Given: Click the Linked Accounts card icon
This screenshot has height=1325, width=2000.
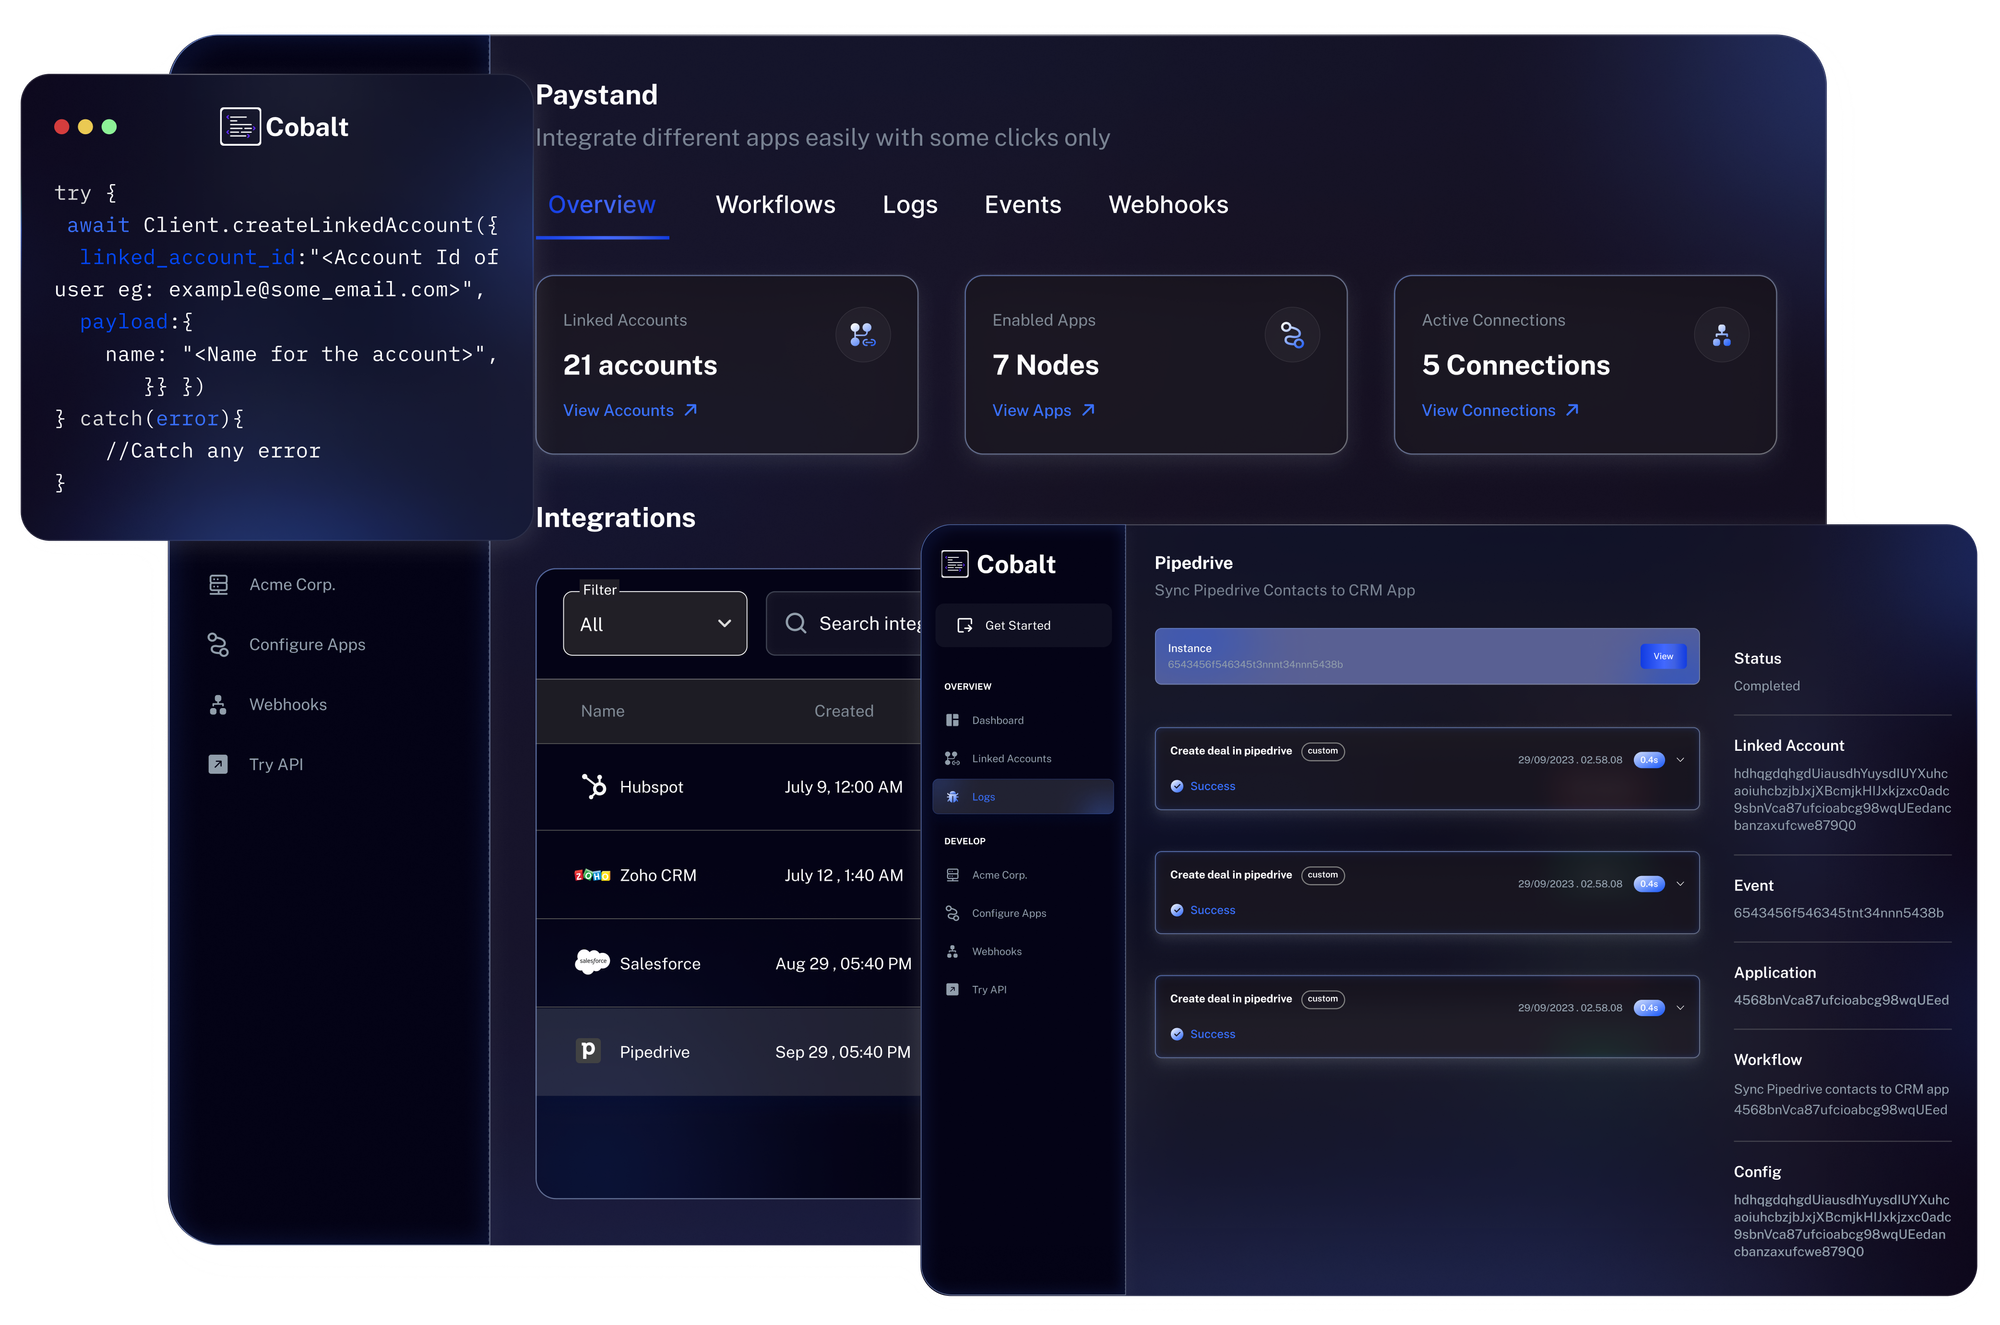Looking at the screenshot, I should click(862, 335).
